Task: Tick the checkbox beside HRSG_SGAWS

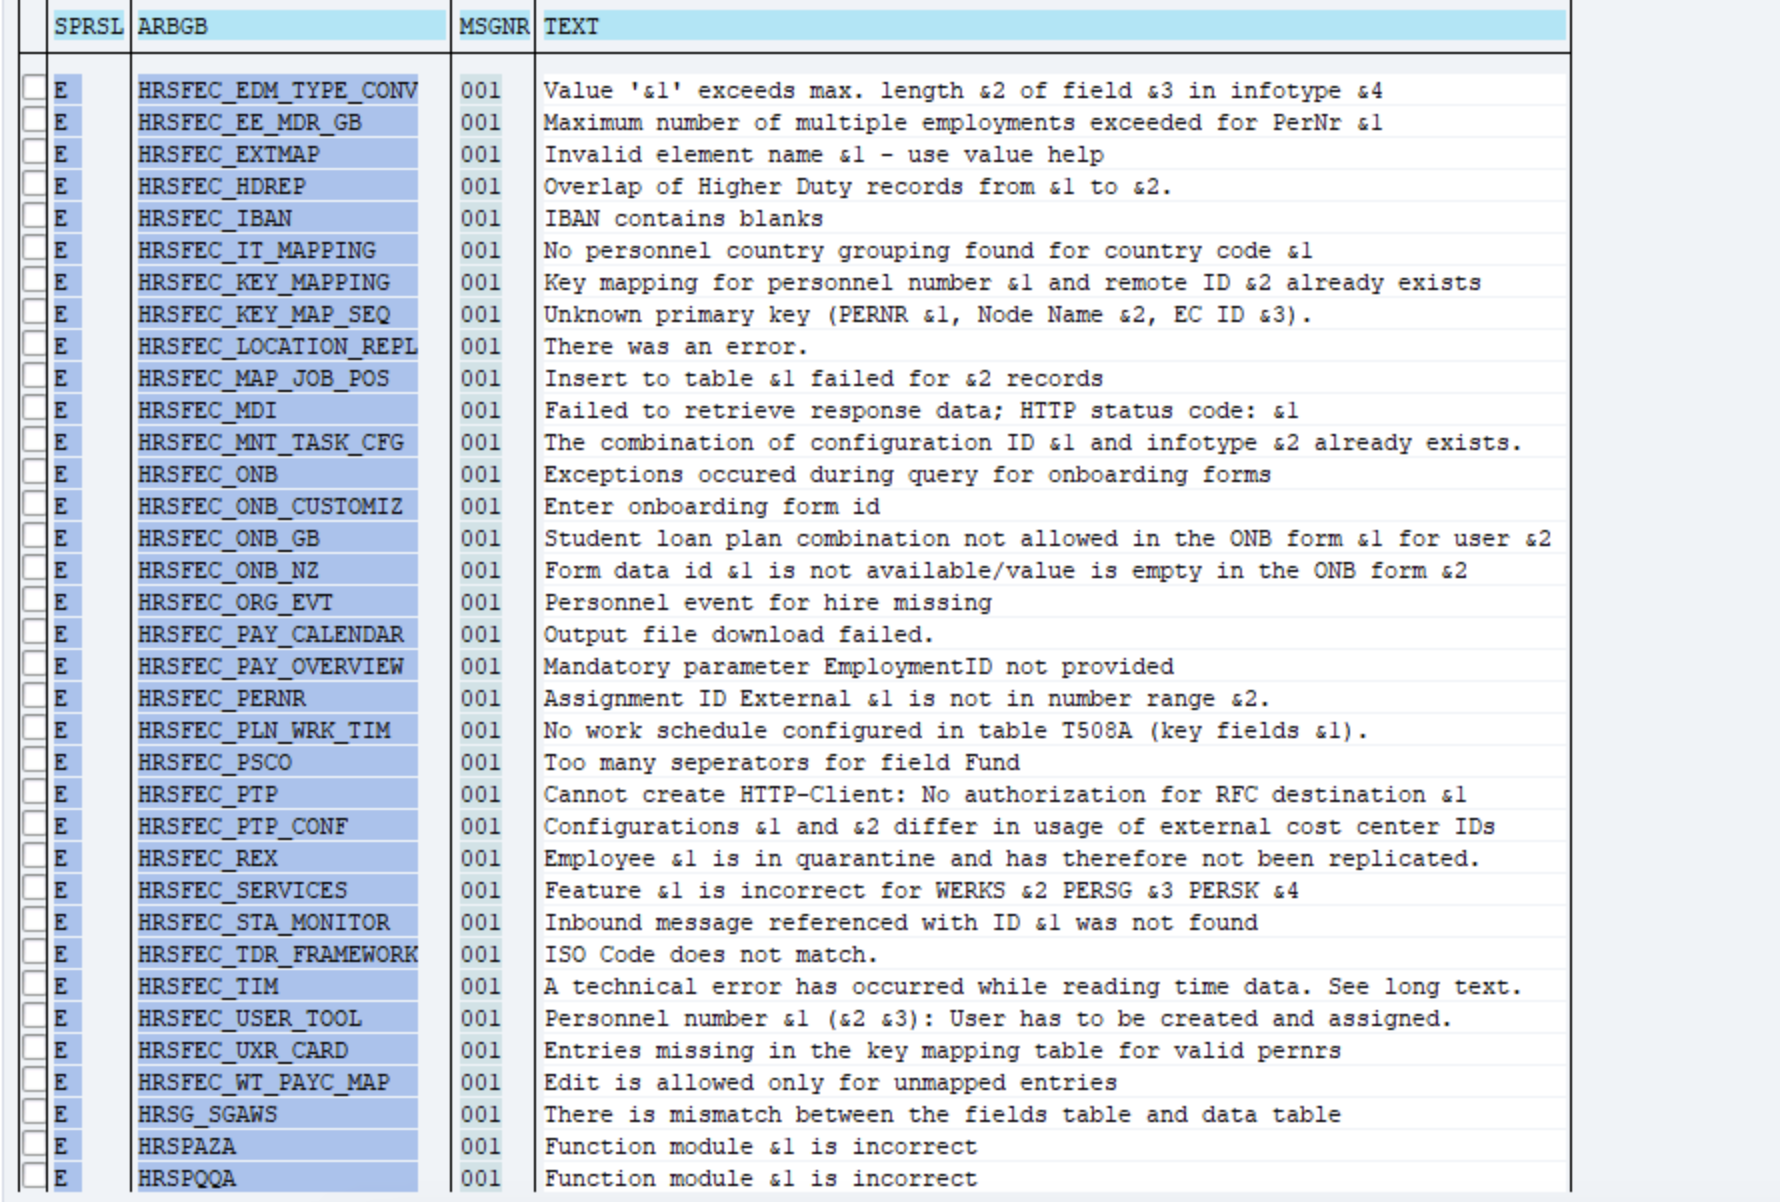Action: tap(34, 1113)
